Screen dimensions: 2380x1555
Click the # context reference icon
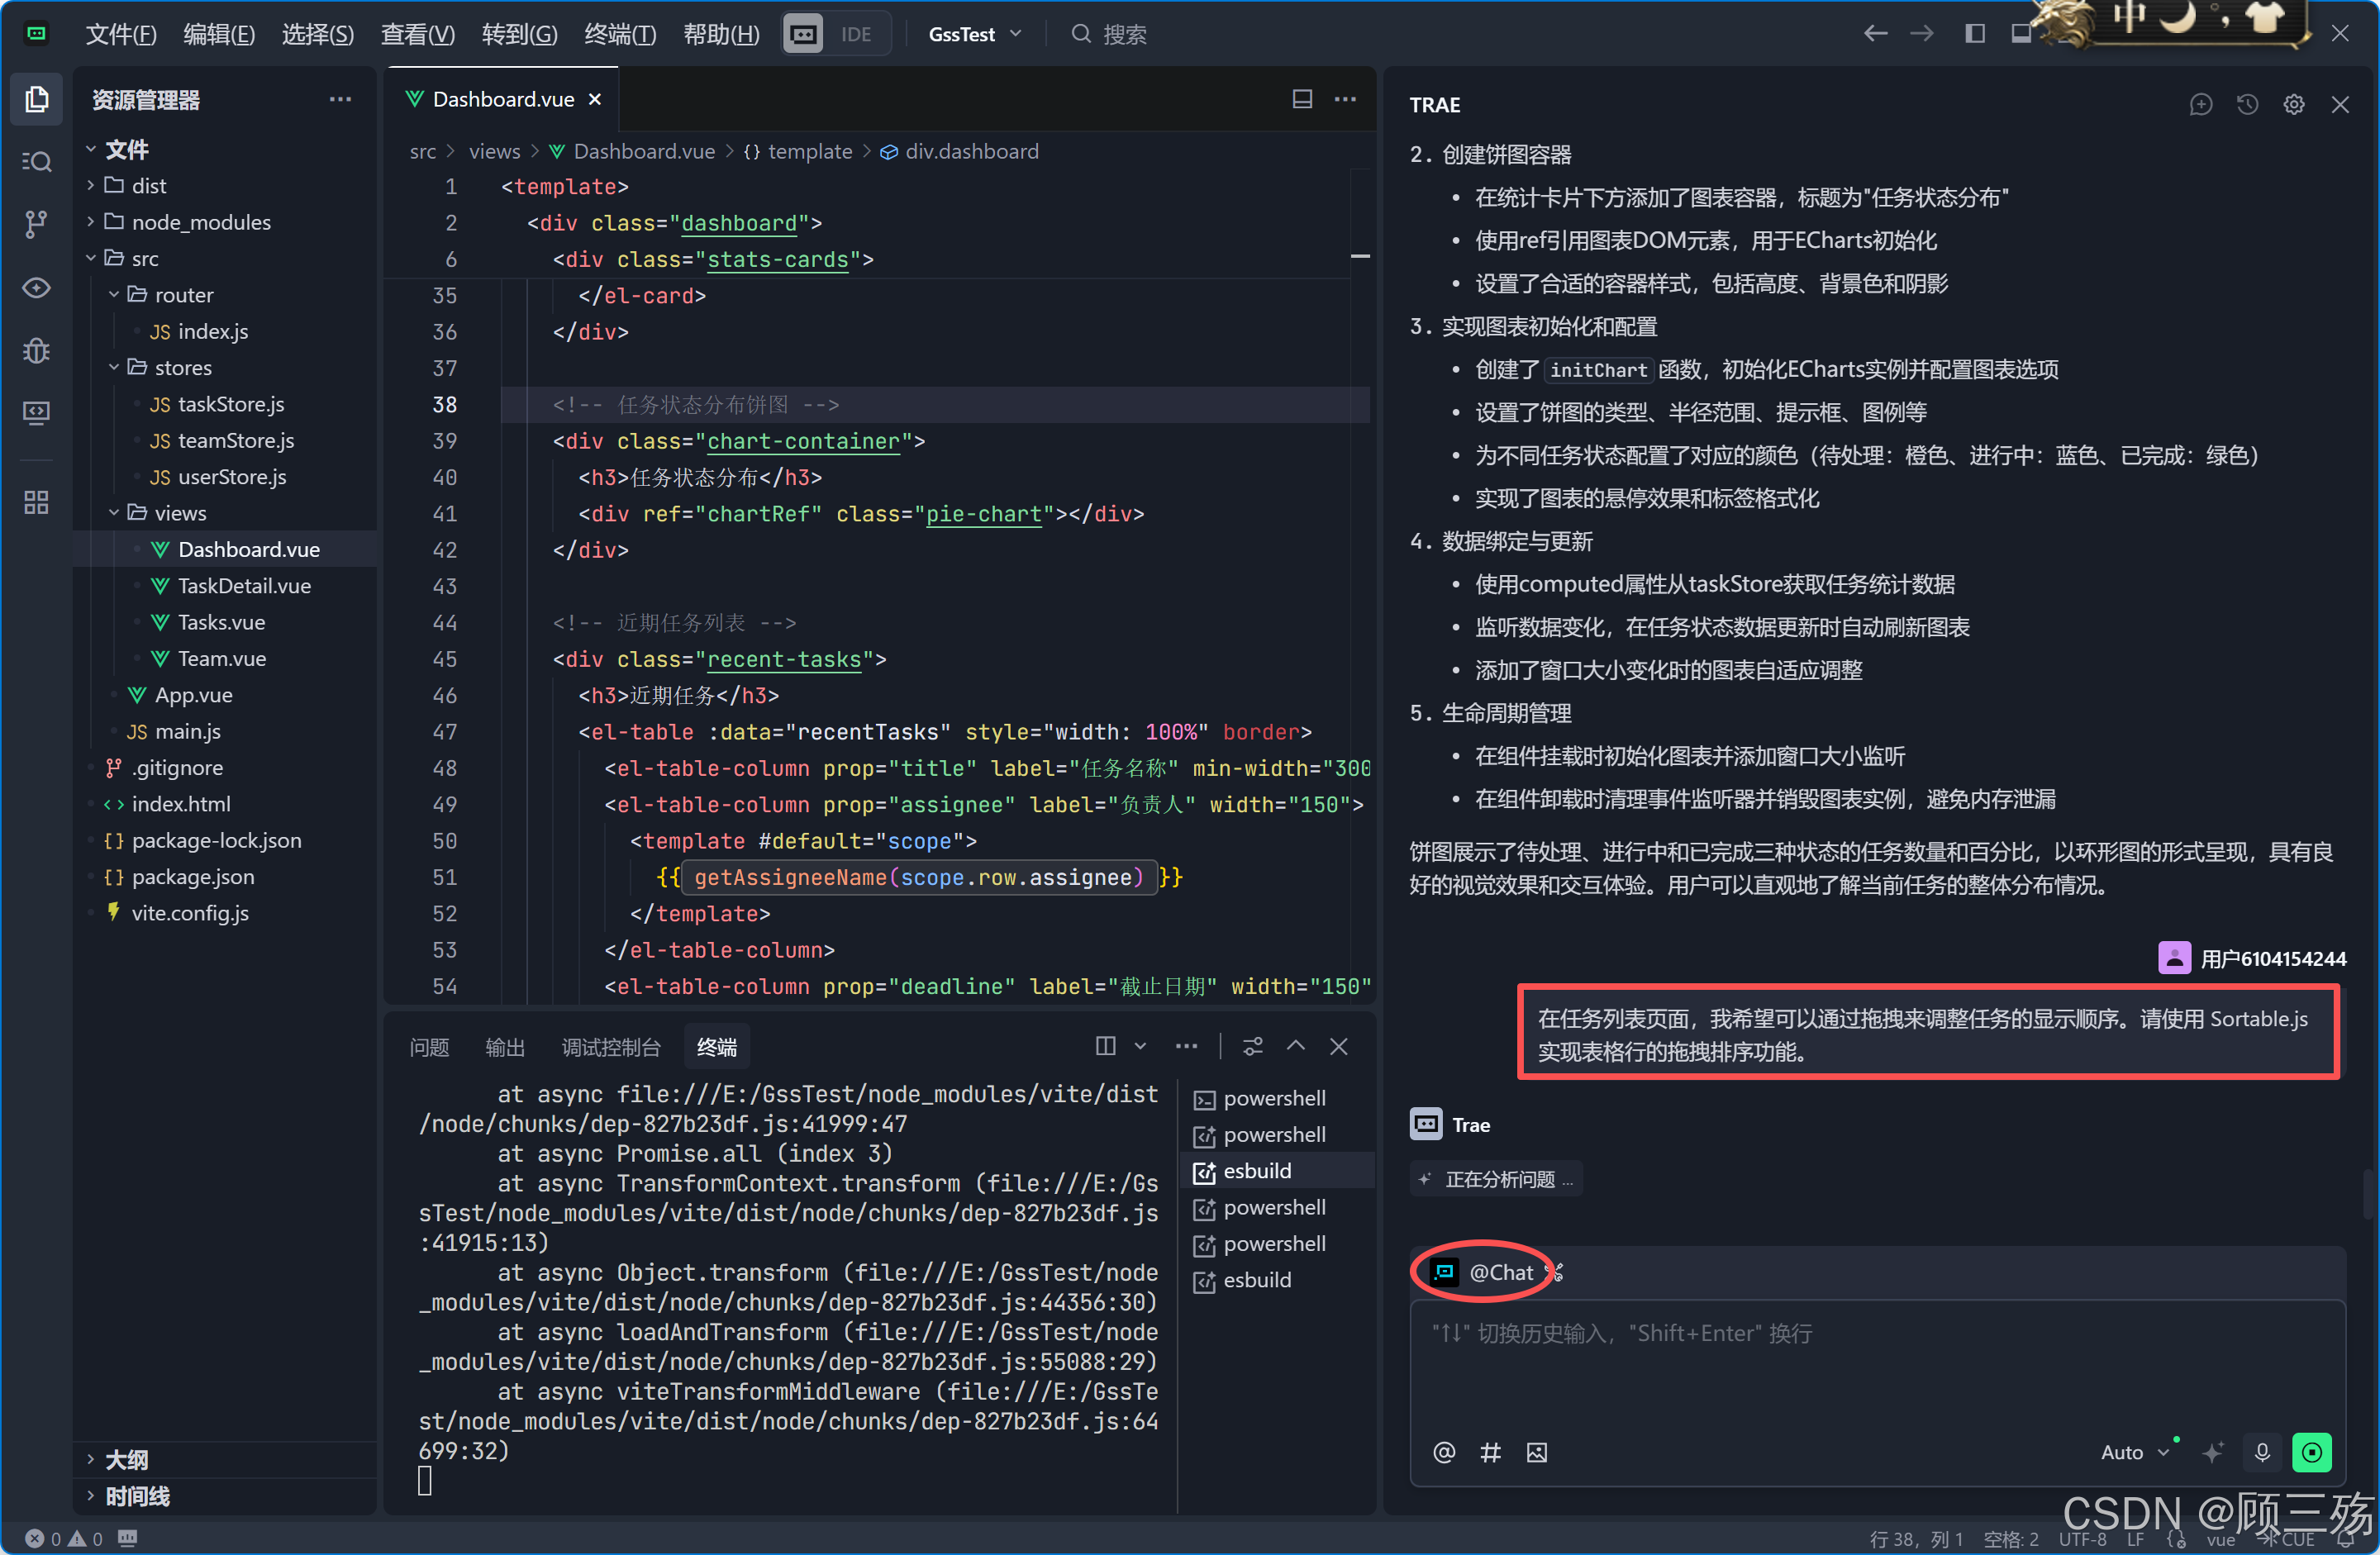click(x=1490, y=1452)
